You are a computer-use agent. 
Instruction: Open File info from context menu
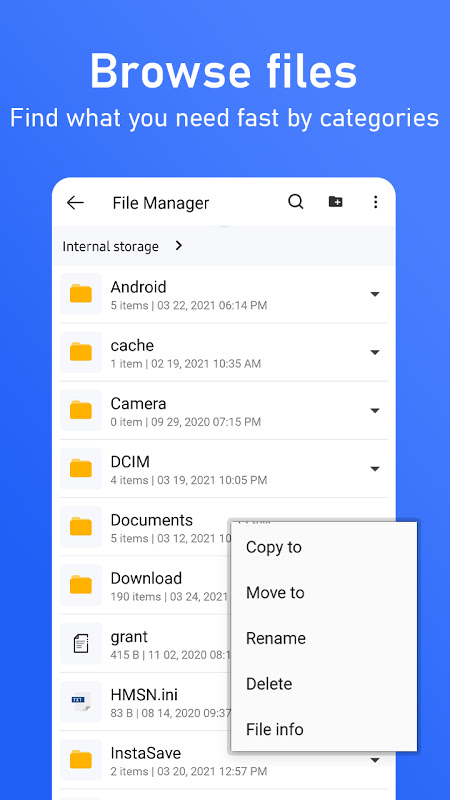(x=274, y=729)
